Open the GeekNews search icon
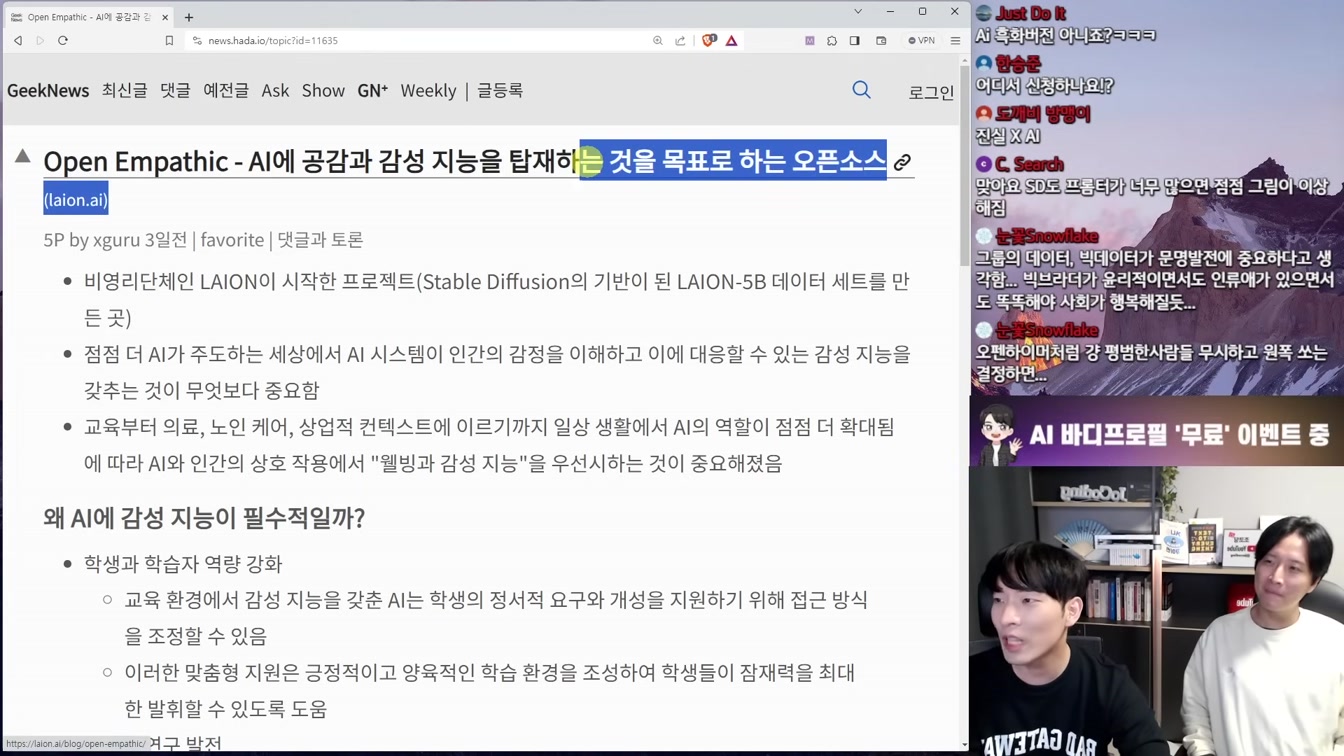The image size is (1344, 756). point(861,90)
